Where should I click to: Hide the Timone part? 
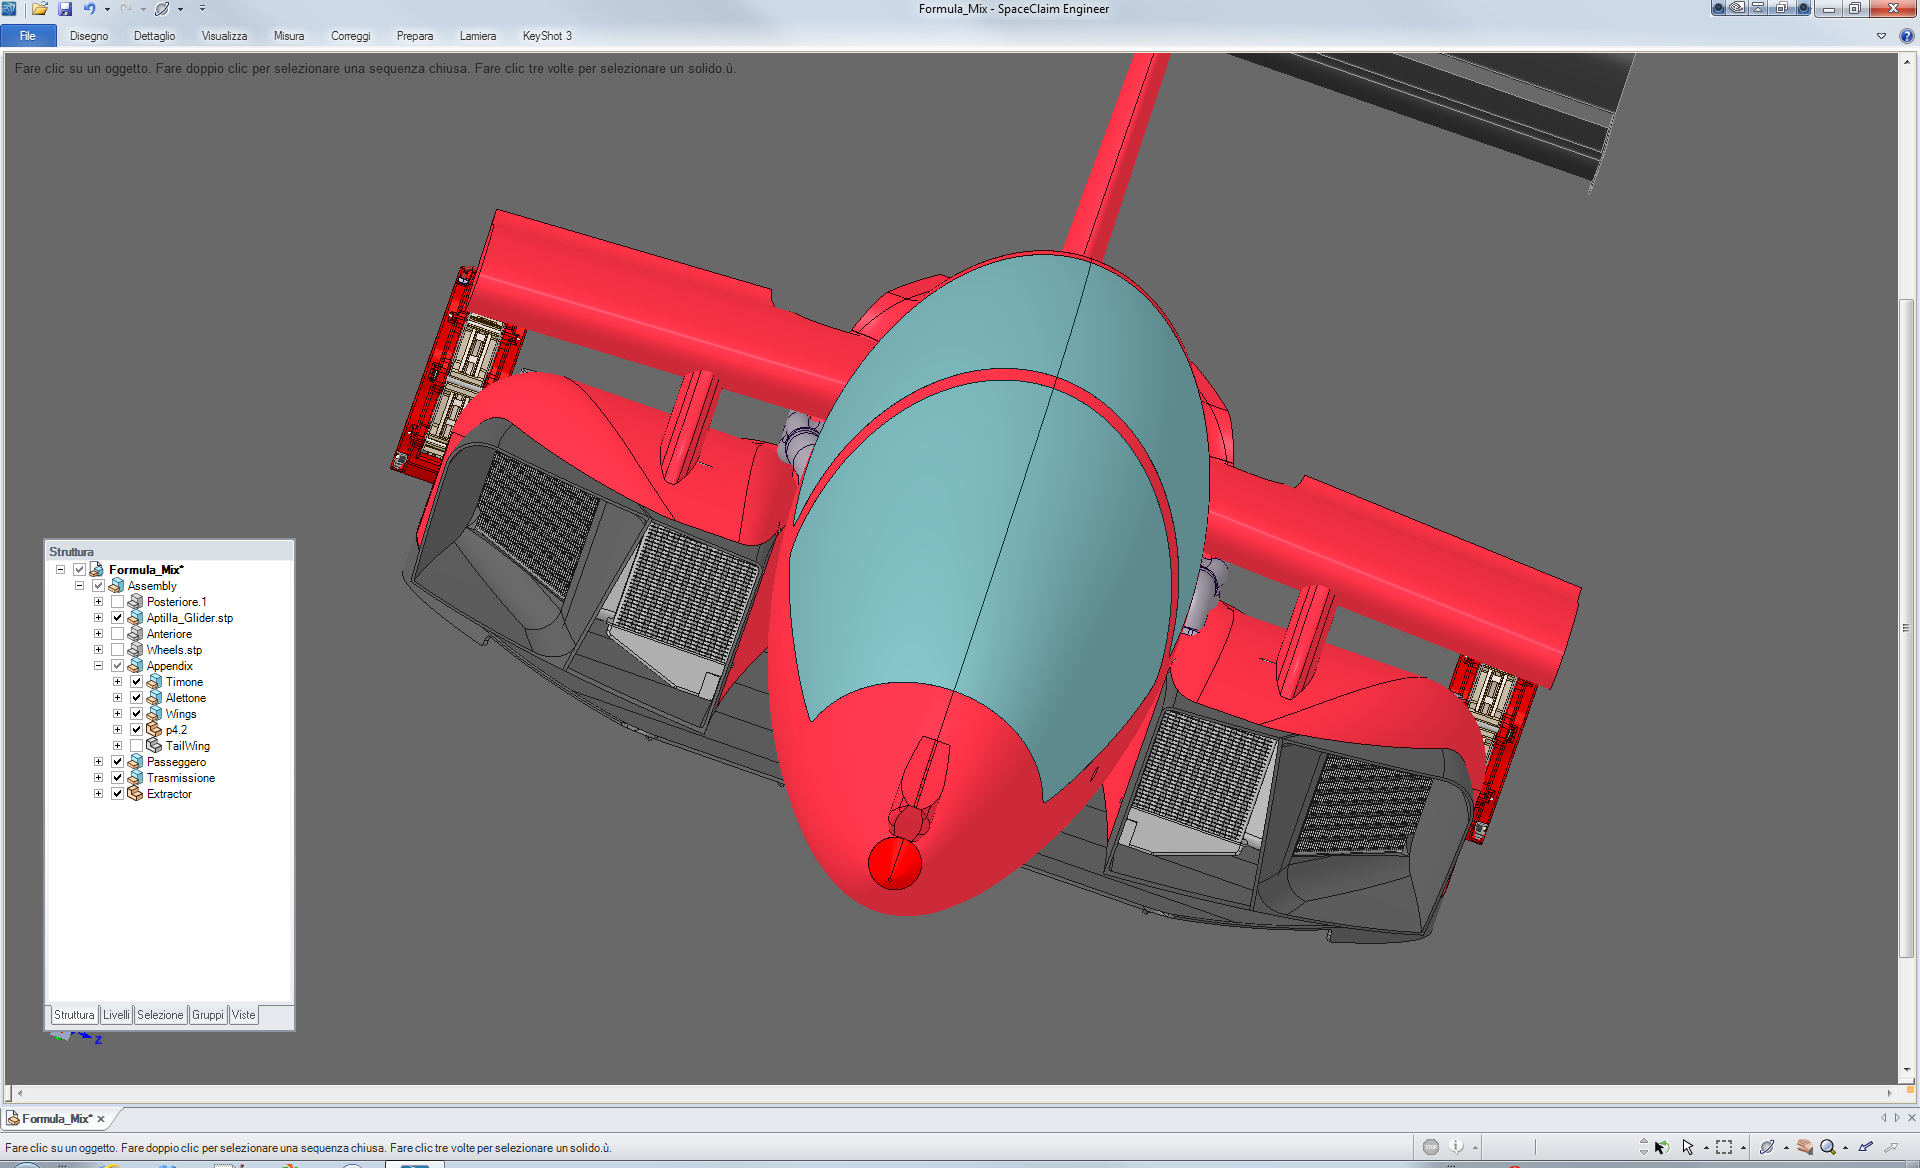(136, 682)
